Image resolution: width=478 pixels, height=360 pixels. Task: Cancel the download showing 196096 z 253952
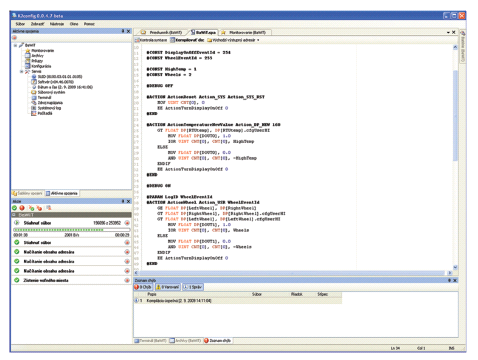click(x=127, y=223)
